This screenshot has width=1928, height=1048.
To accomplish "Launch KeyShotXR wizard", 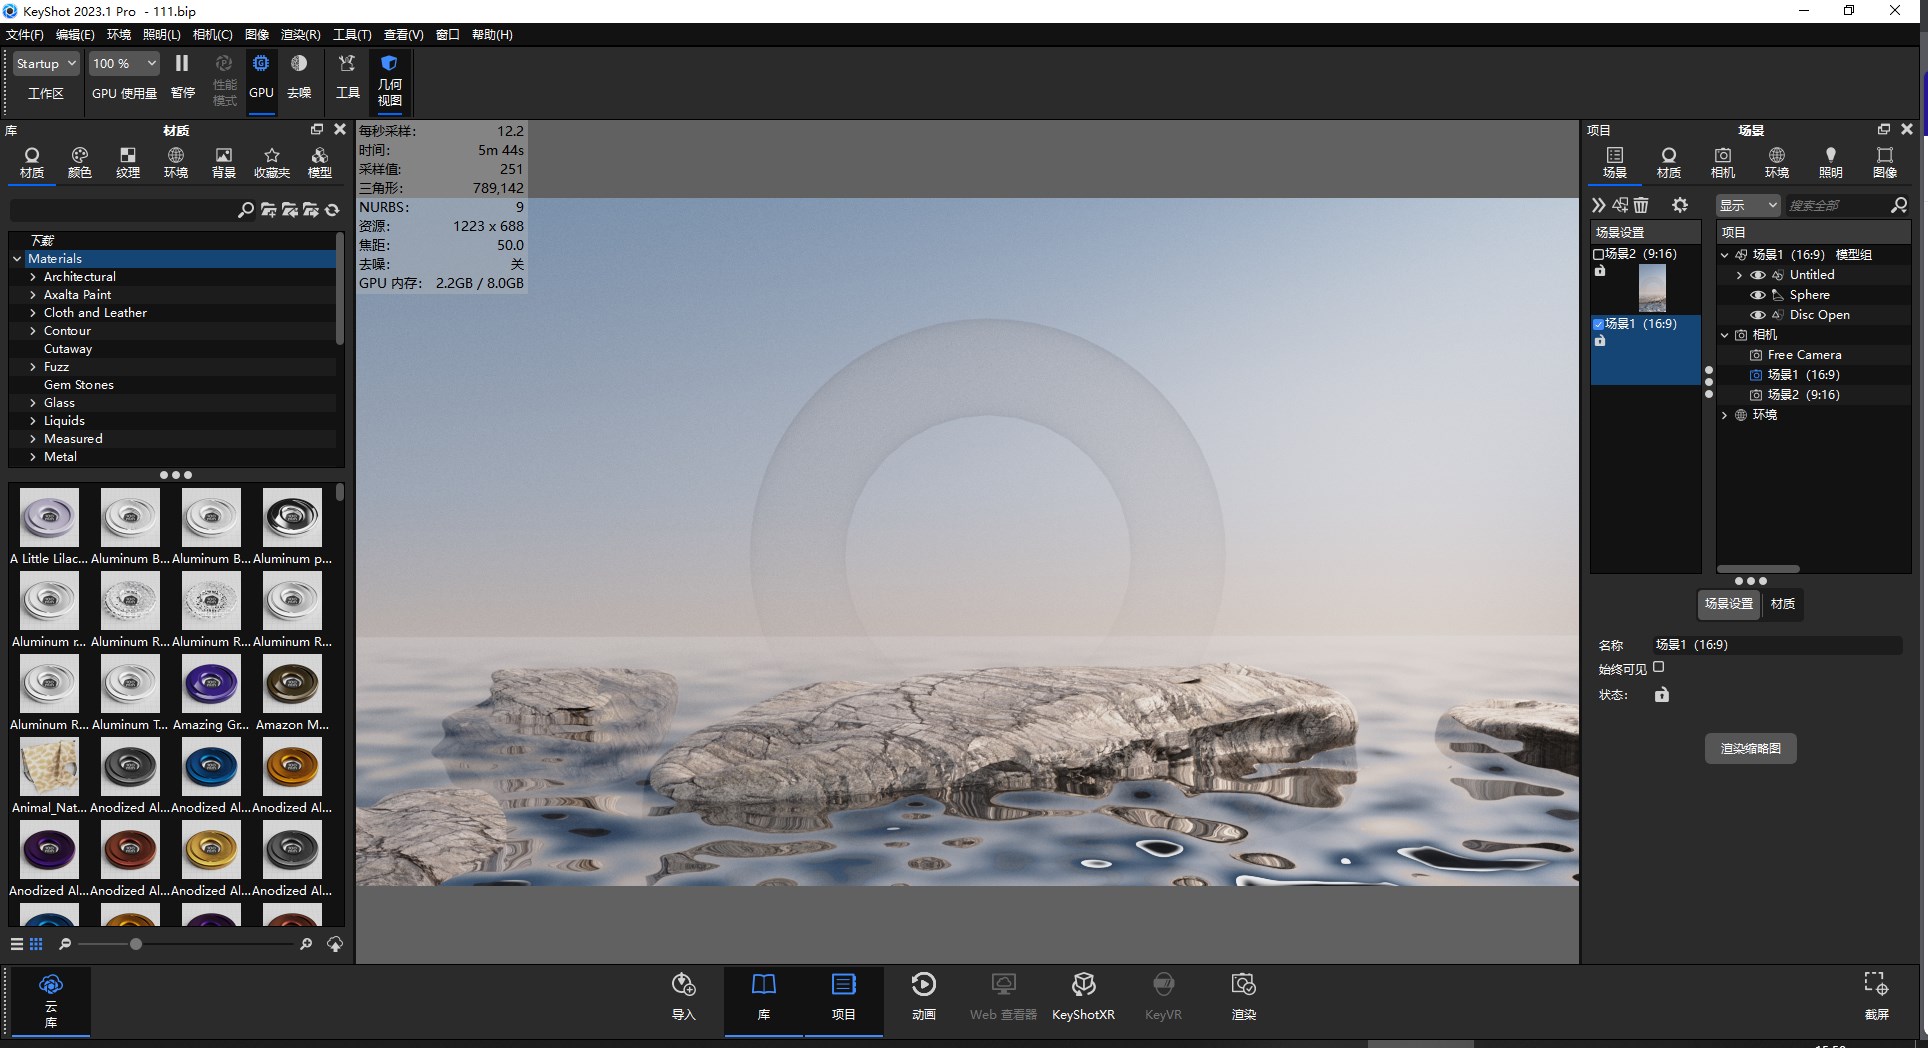I will [x=1083, y=997].
